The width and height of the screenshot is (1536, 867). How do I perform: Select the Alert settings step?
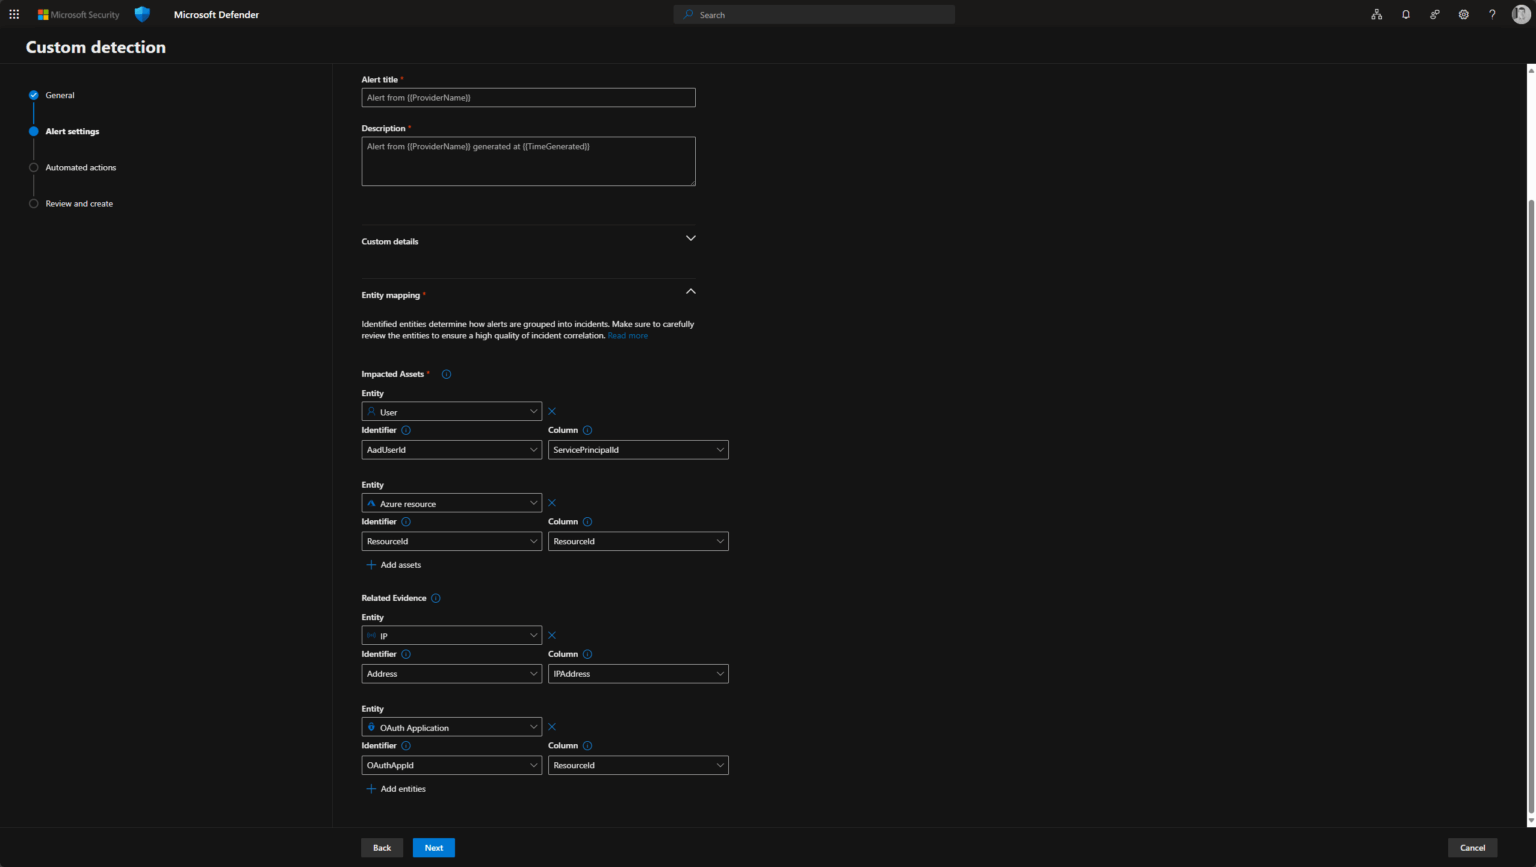(33, 131)
